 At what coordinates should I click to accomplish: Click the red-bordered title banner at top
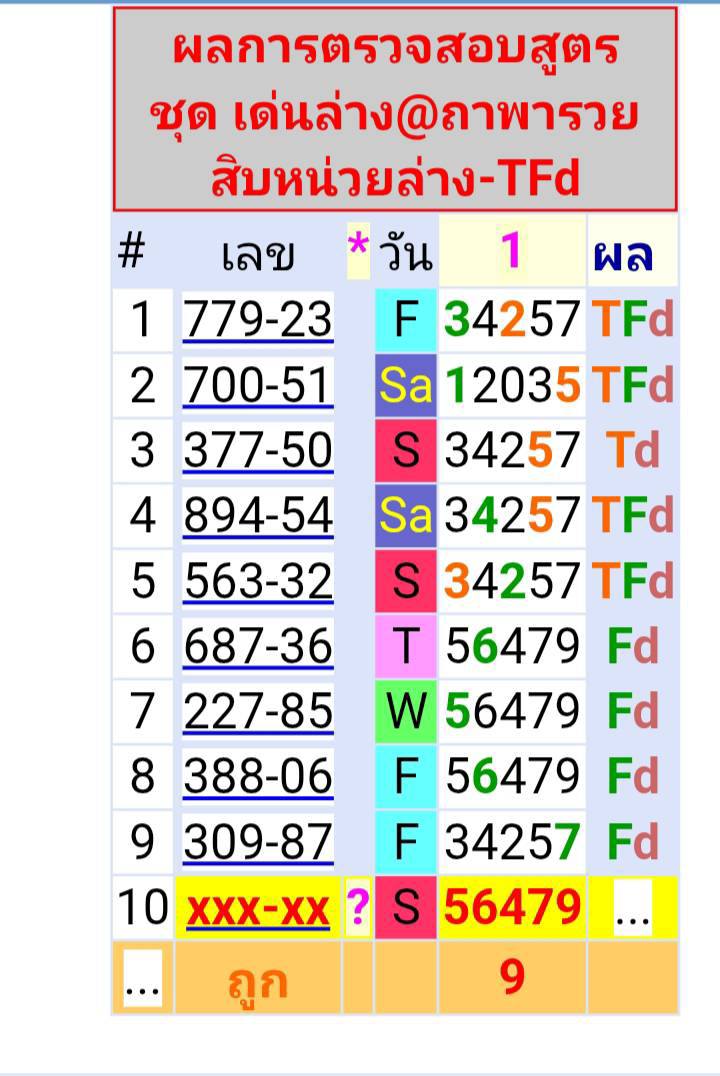click(395, 110)
